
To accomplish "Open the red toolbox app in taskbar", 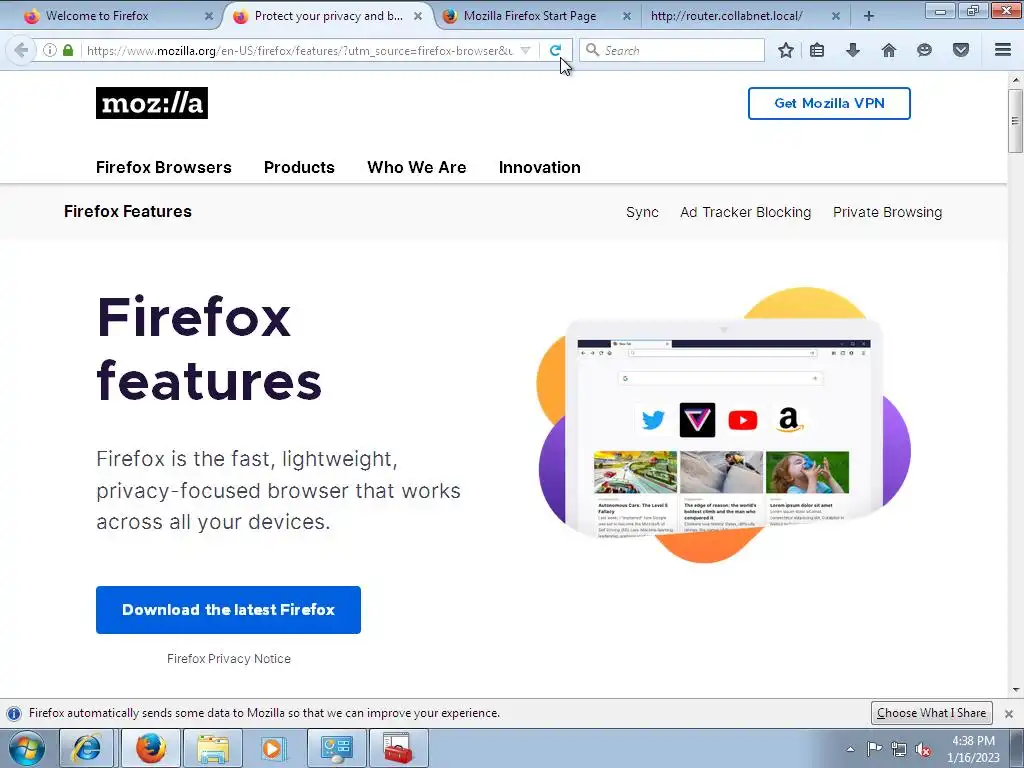I will [x=398, y=748].
